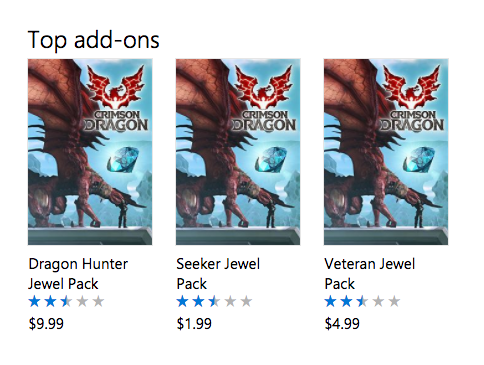Select the $4.99 price label
The image size is (484, 365).
click(342, 324)
